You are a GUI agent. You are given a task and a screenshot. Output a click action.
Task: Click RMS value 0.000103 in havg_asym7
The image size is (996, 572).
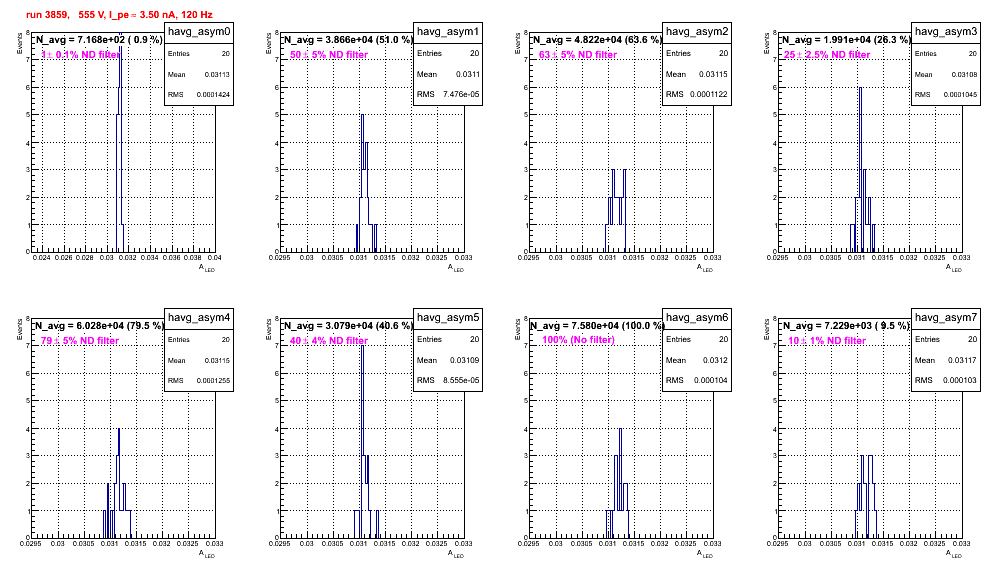pos(962,381)
